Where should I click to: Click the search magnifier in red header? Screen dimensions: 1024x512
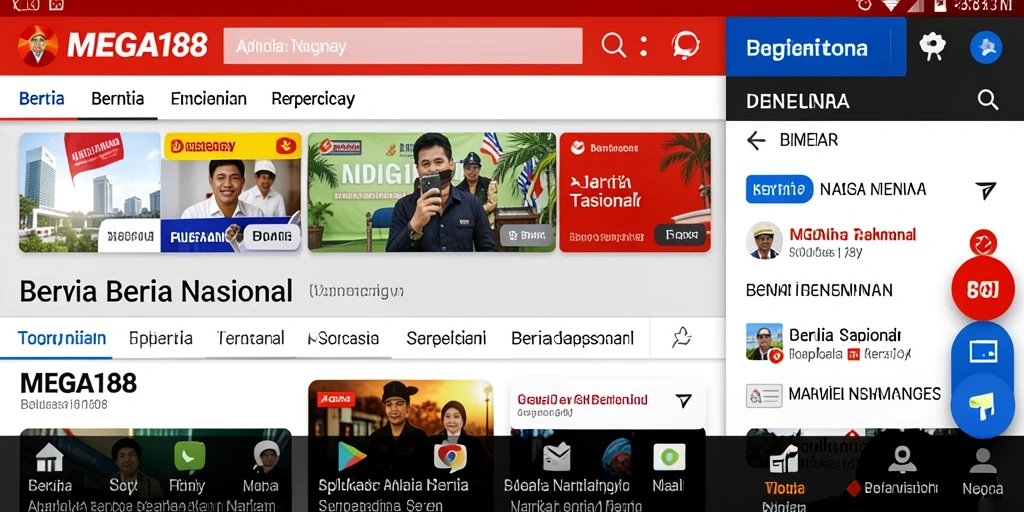point(613,45)
